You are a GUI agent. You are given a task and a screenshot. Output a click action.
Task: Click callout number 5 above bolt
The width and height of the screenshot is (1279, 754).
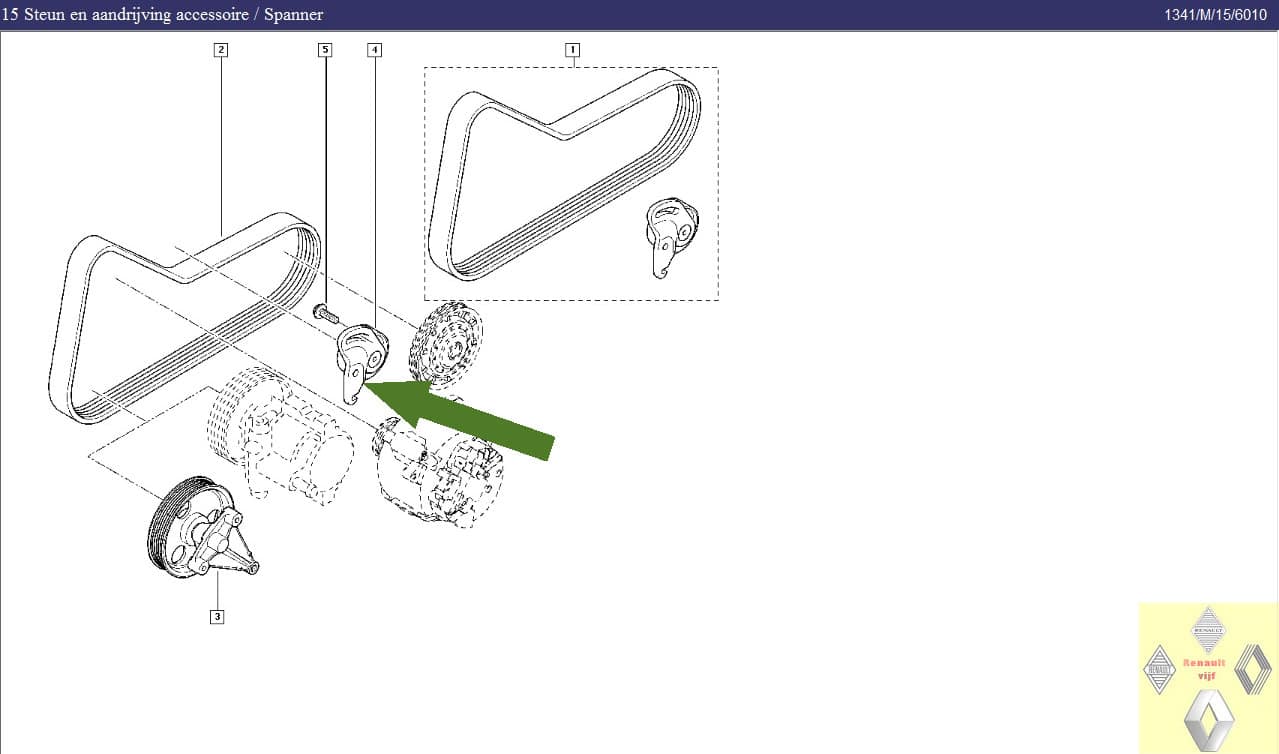[x=325, y=49]
